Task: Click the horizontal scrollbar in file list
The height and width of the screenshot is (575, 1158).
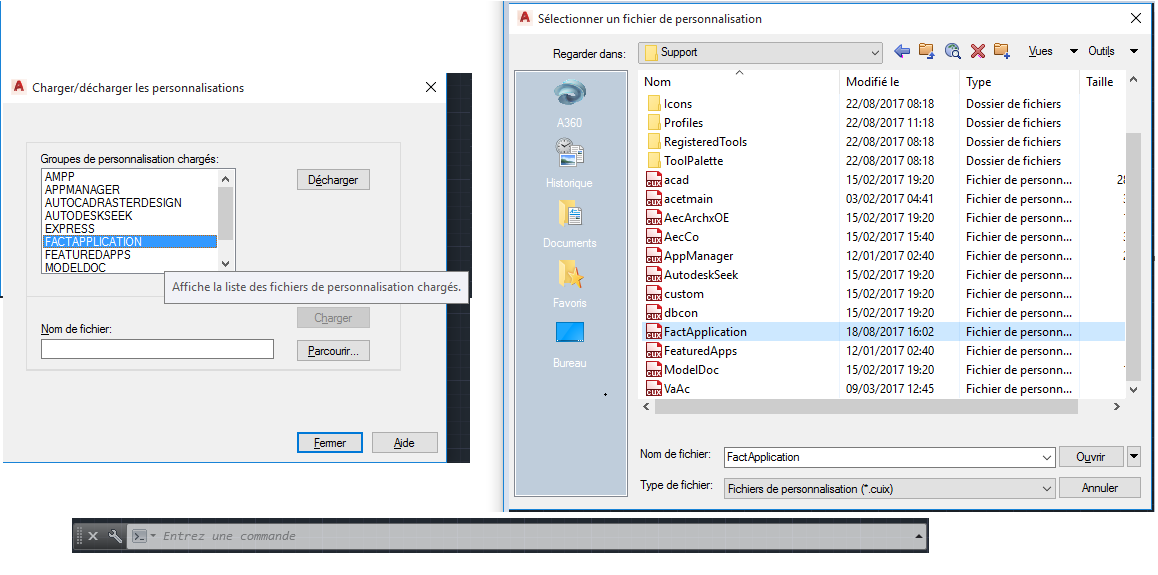Action: pyautogui.click(x=866, y=407)
